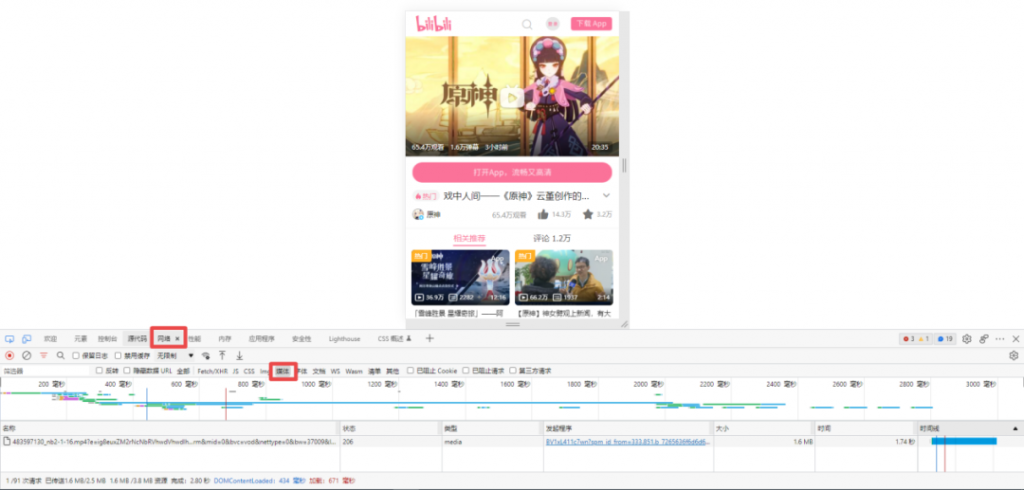Switch to the 控制台 tab
This screenshot has height=490, width=1024.
[x=107, y=339]
